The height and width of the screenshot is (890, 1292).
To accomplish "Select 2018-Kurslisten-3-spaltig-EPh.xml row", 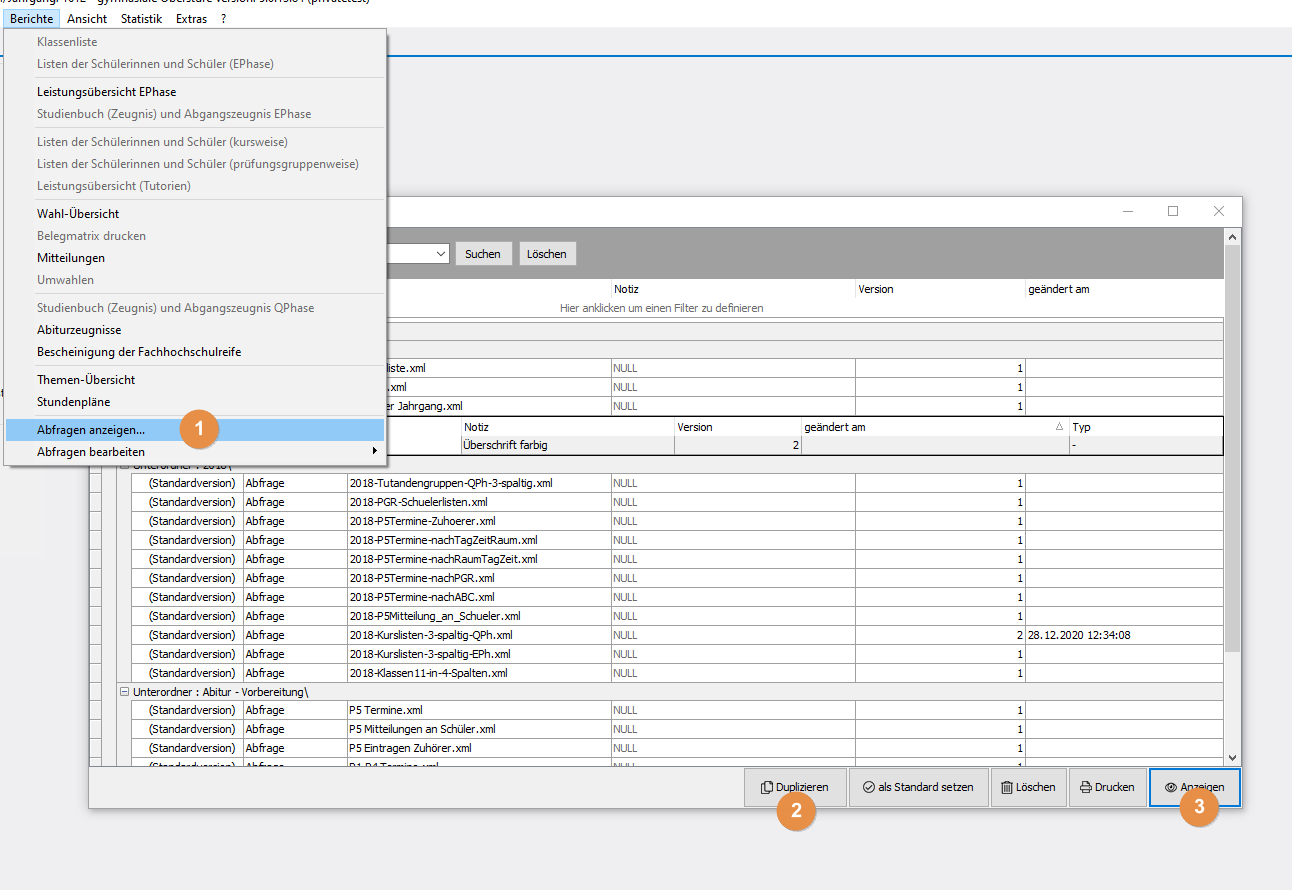I will [x=676, y=654].
